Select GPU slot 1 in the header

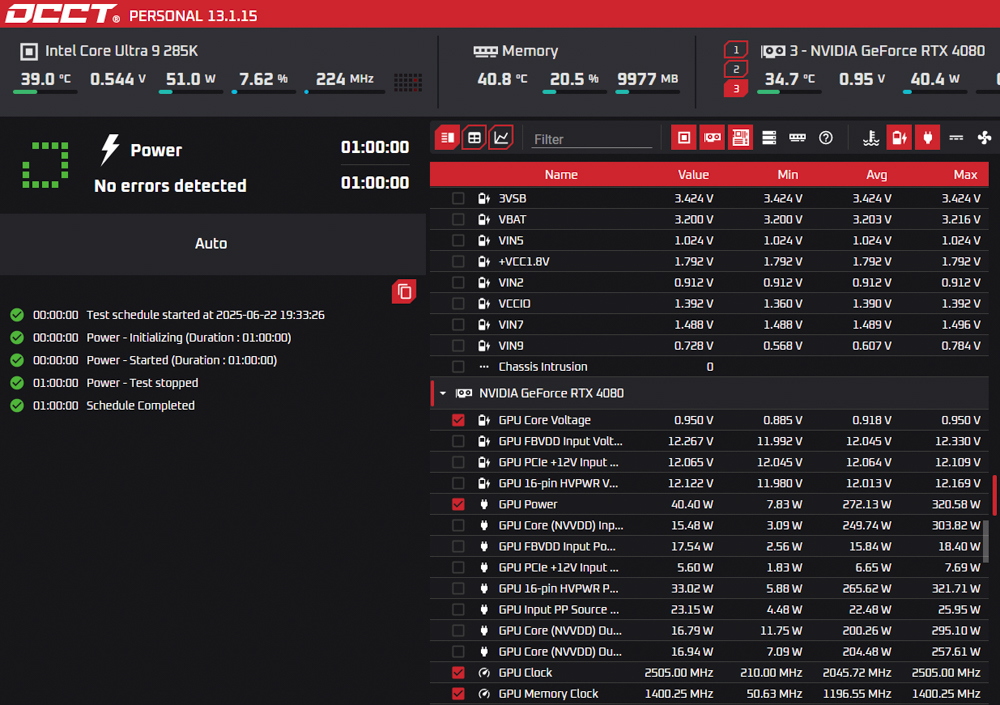(x=736, y=49)
